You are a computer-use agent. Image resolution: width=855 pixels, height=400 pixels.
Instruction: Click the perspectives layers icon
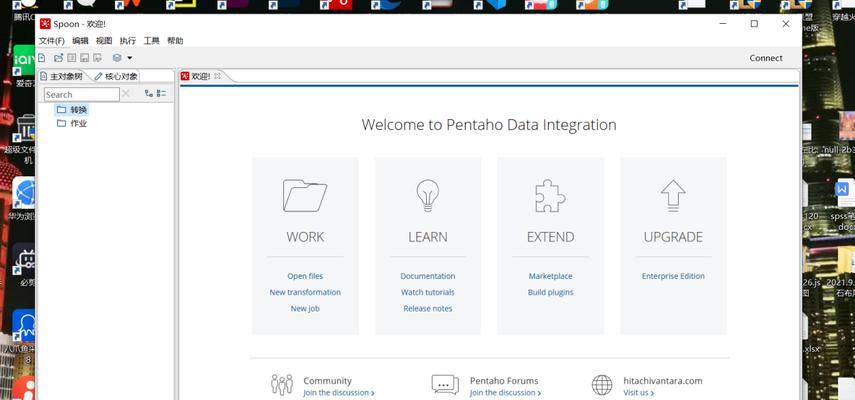pos(117,58)
